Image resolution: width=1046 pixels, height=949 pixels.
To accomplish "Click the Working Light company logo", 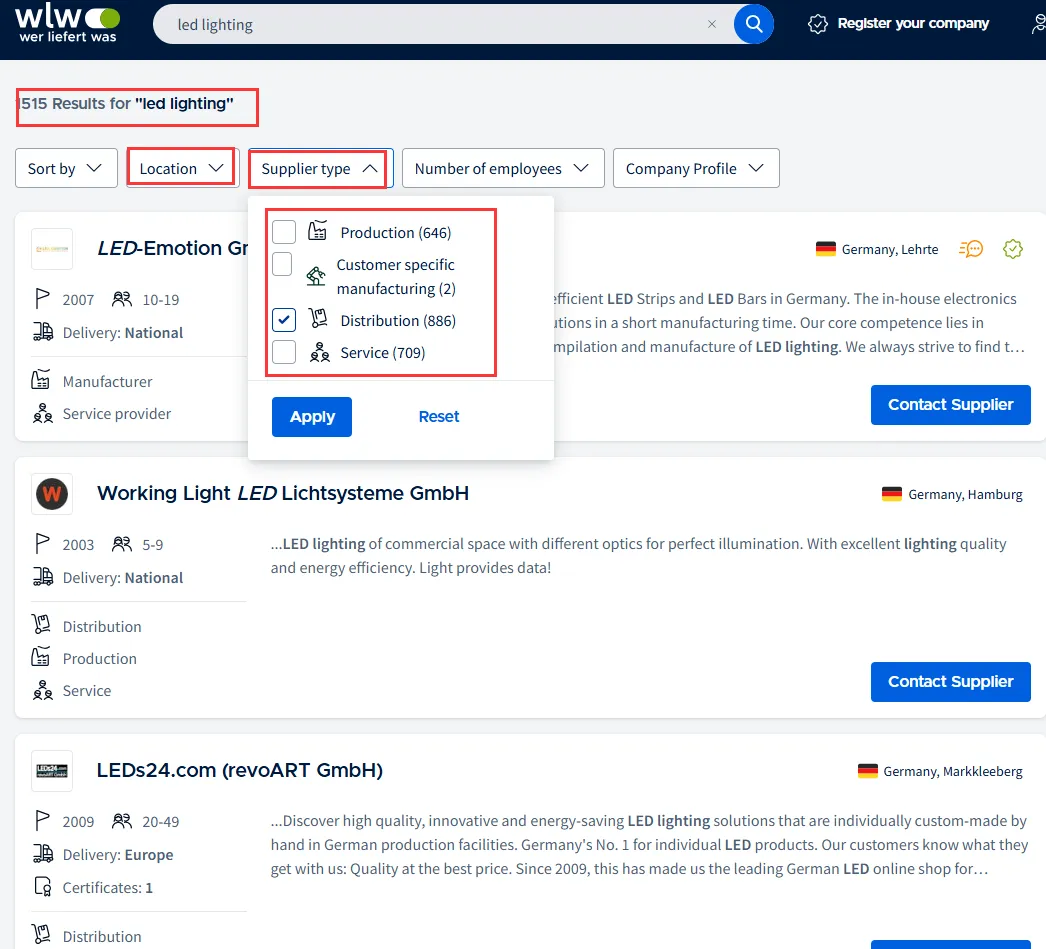I will (x=52, y=494).
